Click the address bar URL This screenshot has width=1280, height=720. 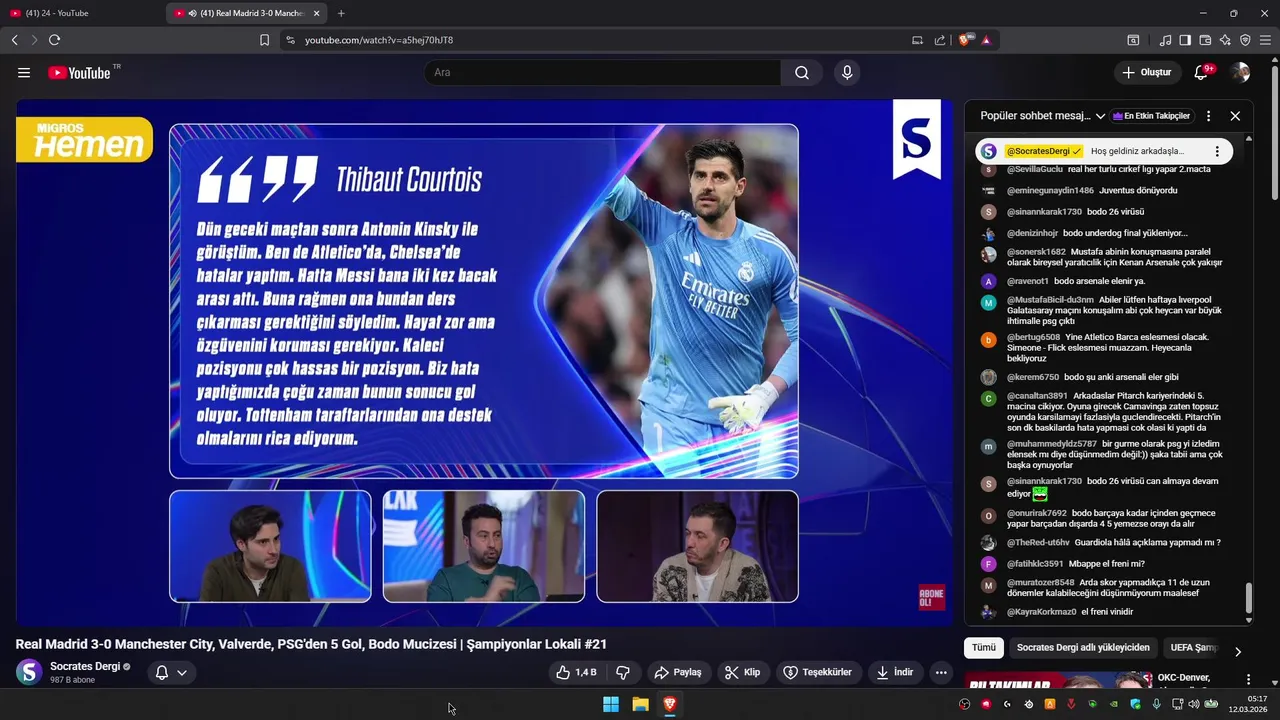pyautogui.click(x=379, y=40)
